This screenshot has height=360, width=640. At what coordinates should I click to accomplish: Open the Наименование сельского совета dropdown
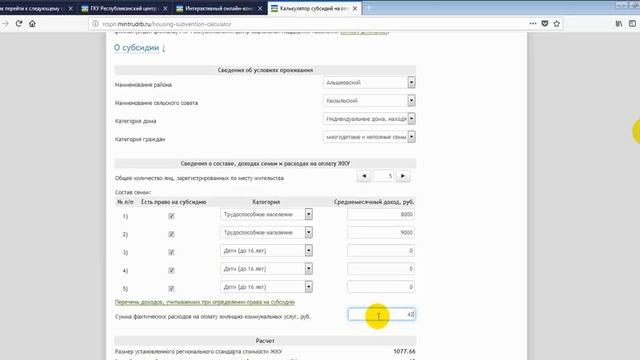[x=369, y=100]
